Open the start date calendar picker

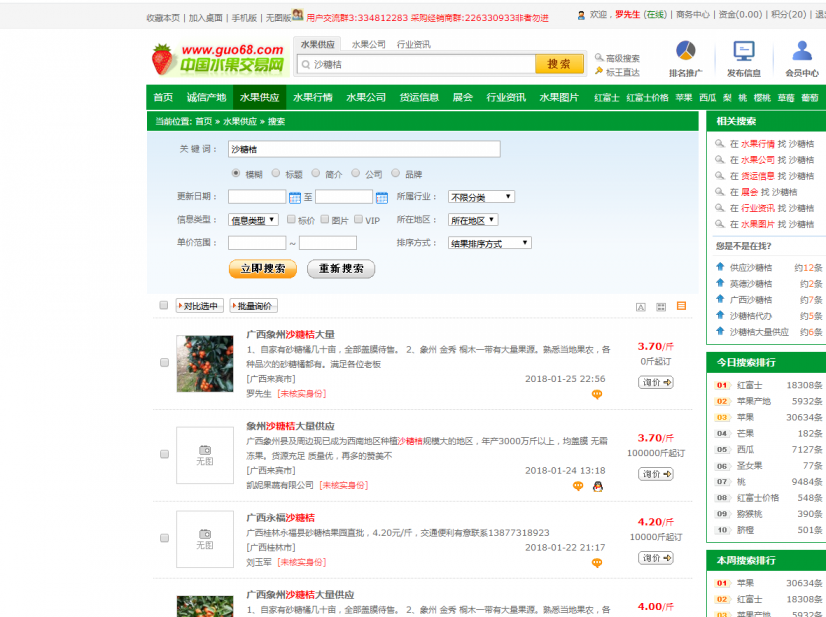tap(295, 197)
